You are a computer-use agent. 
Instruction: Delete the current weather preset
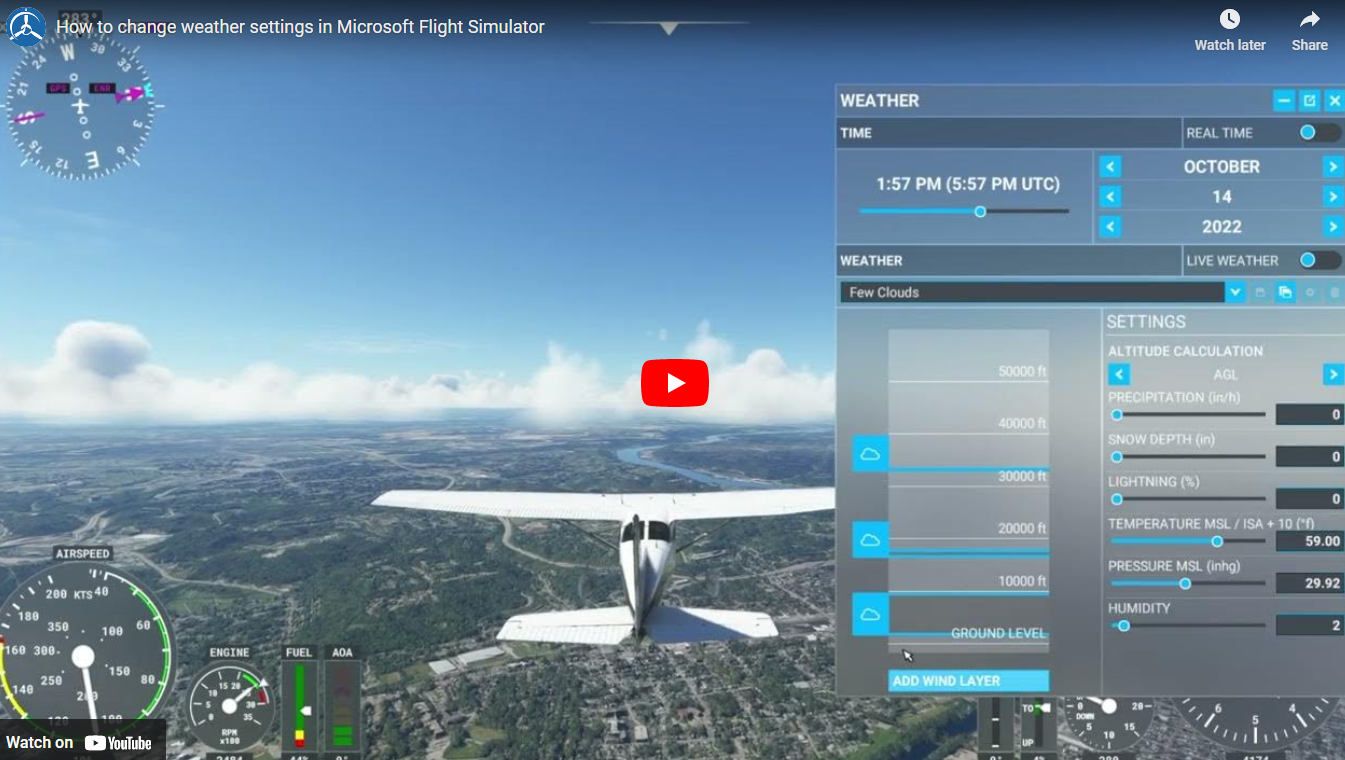(x=1336, y=292)
